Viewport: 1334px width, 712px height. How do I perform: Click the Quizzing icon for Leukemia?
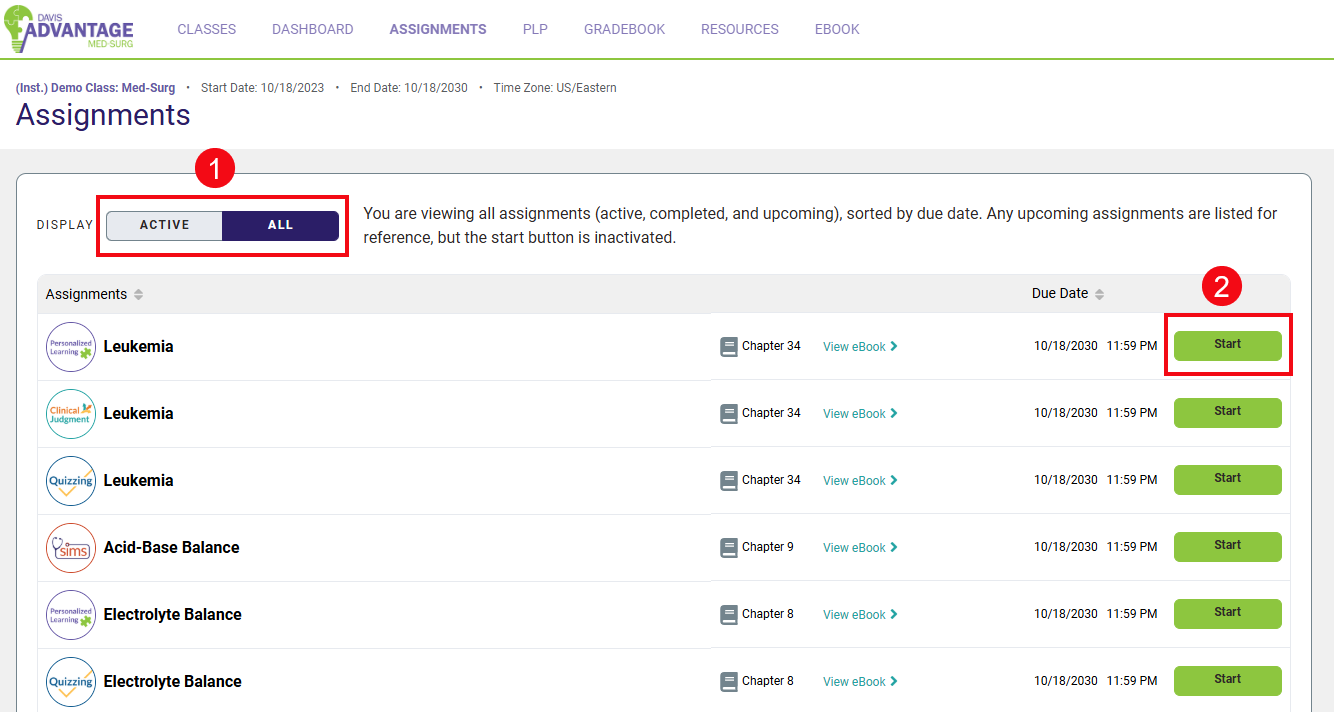[x=71, y=481]
